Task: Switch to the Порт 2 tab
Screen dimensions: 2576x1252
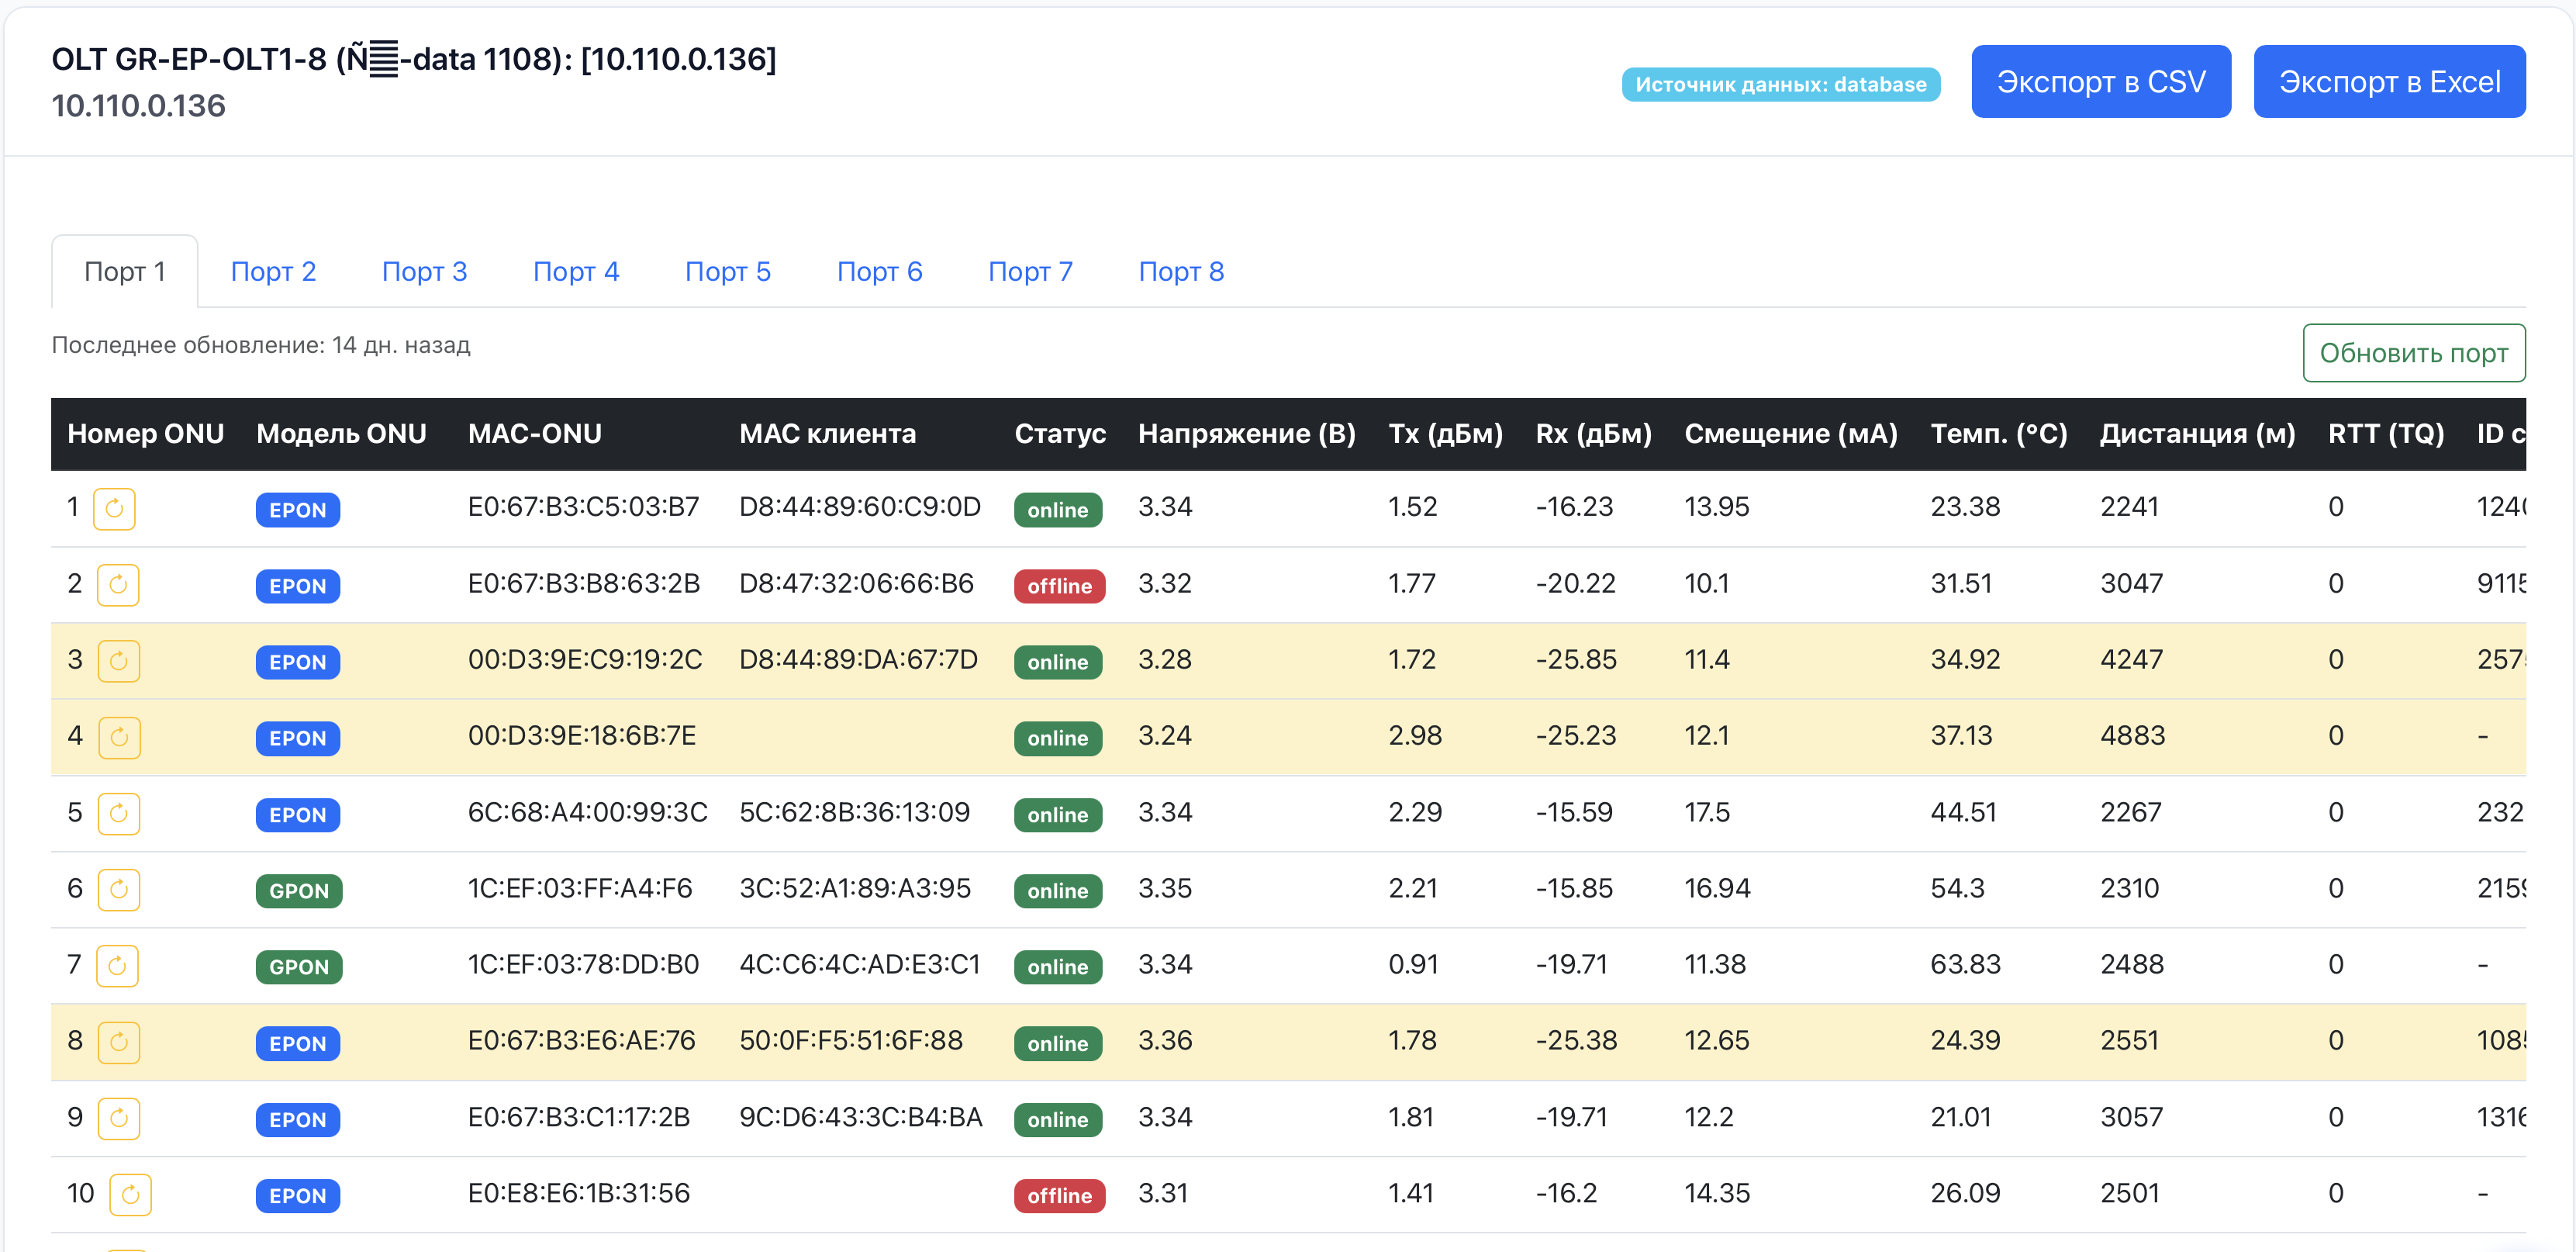Action: pyautogui.click(x=273, y=271)
